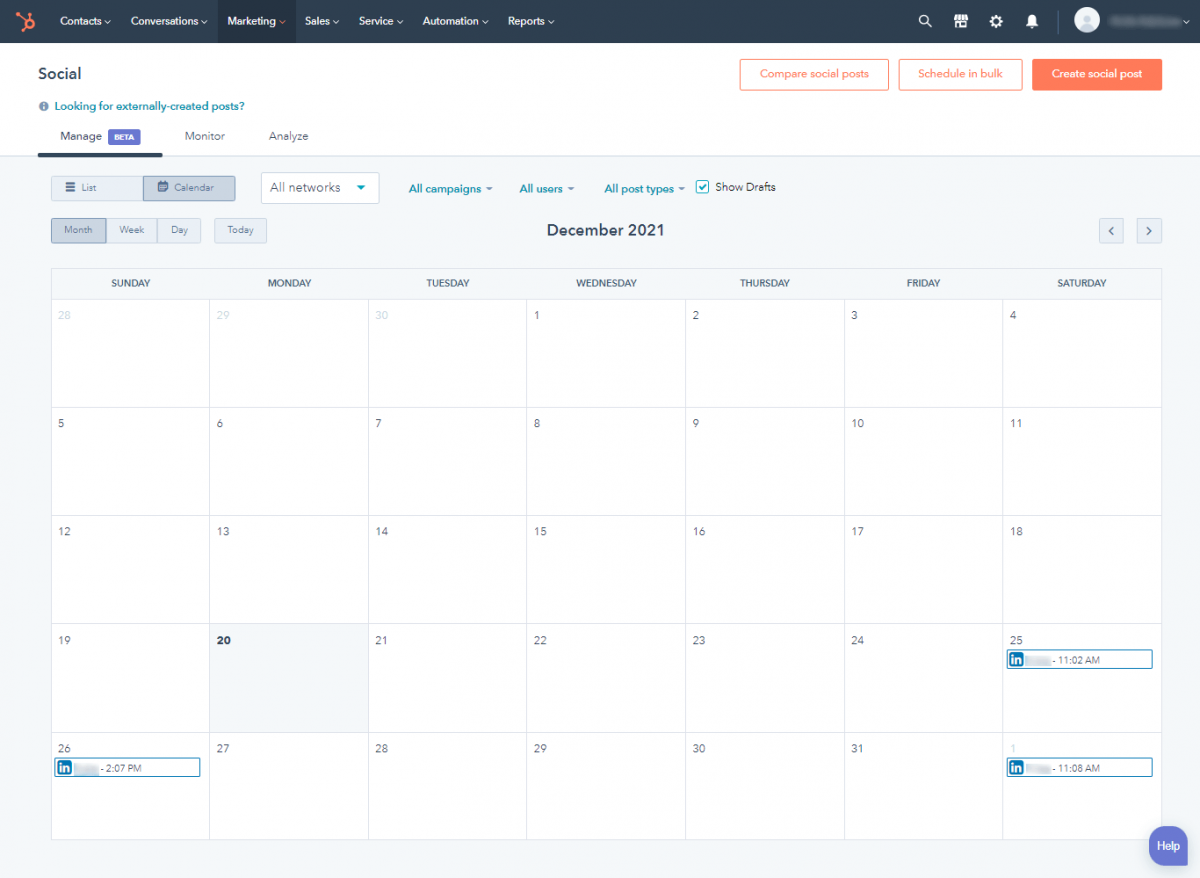
Task: Open the All post types dropdown
Action: pyautogui.click(x=643, y=188)
